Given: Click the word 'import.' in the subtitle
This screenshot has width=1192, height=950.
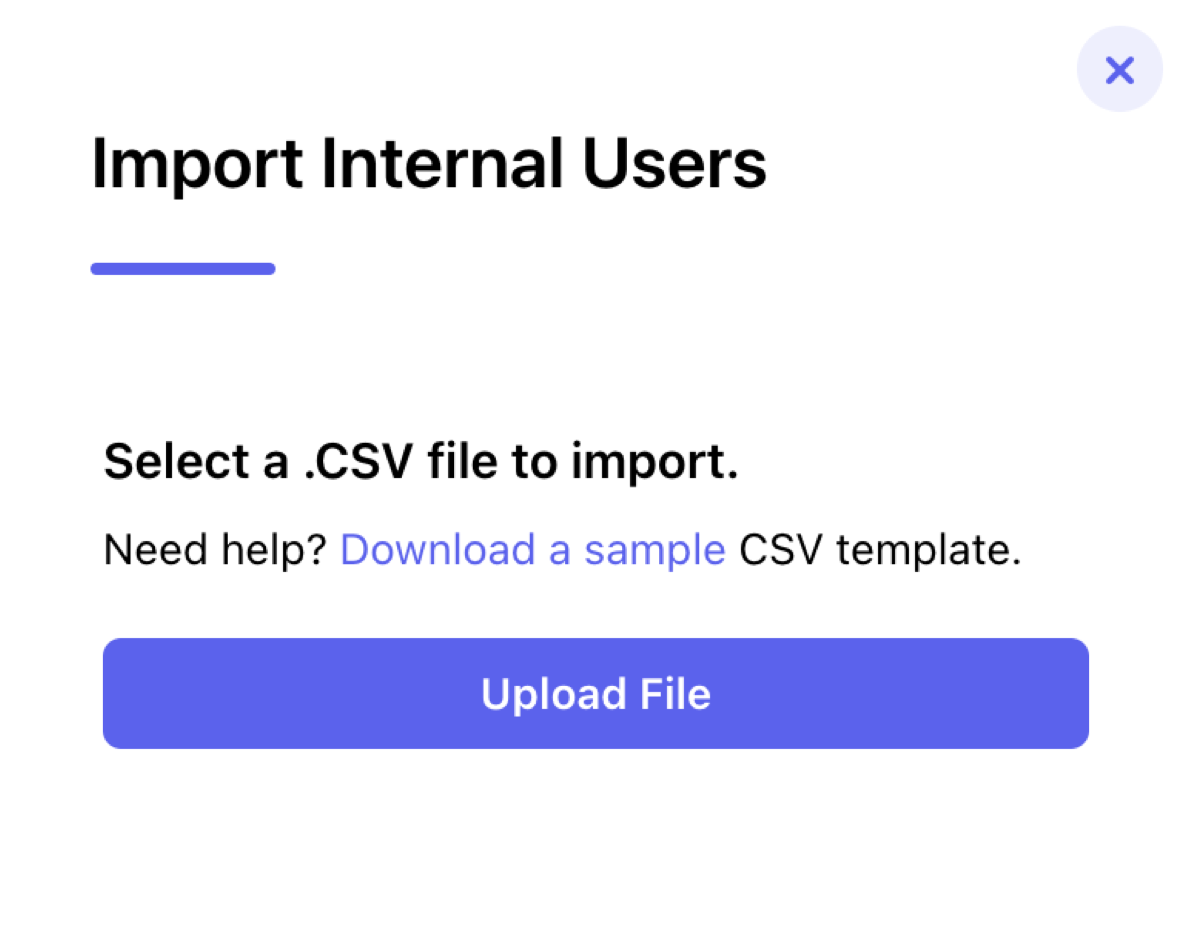Looking at the screenshot, I should [x=655, y=463].
